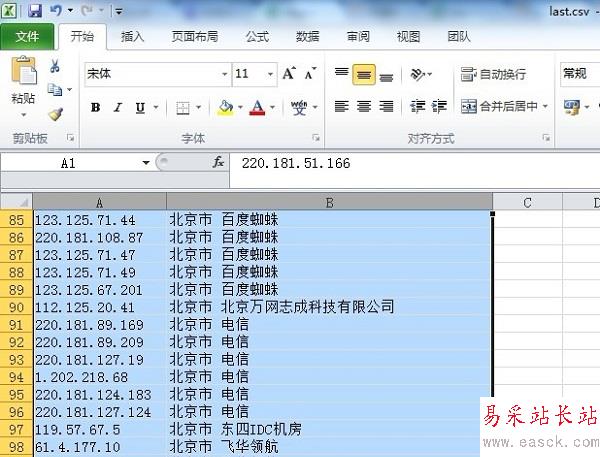600x457 pixels.
Task: Click the Cut scissors icon
Action: pos(55,67)
